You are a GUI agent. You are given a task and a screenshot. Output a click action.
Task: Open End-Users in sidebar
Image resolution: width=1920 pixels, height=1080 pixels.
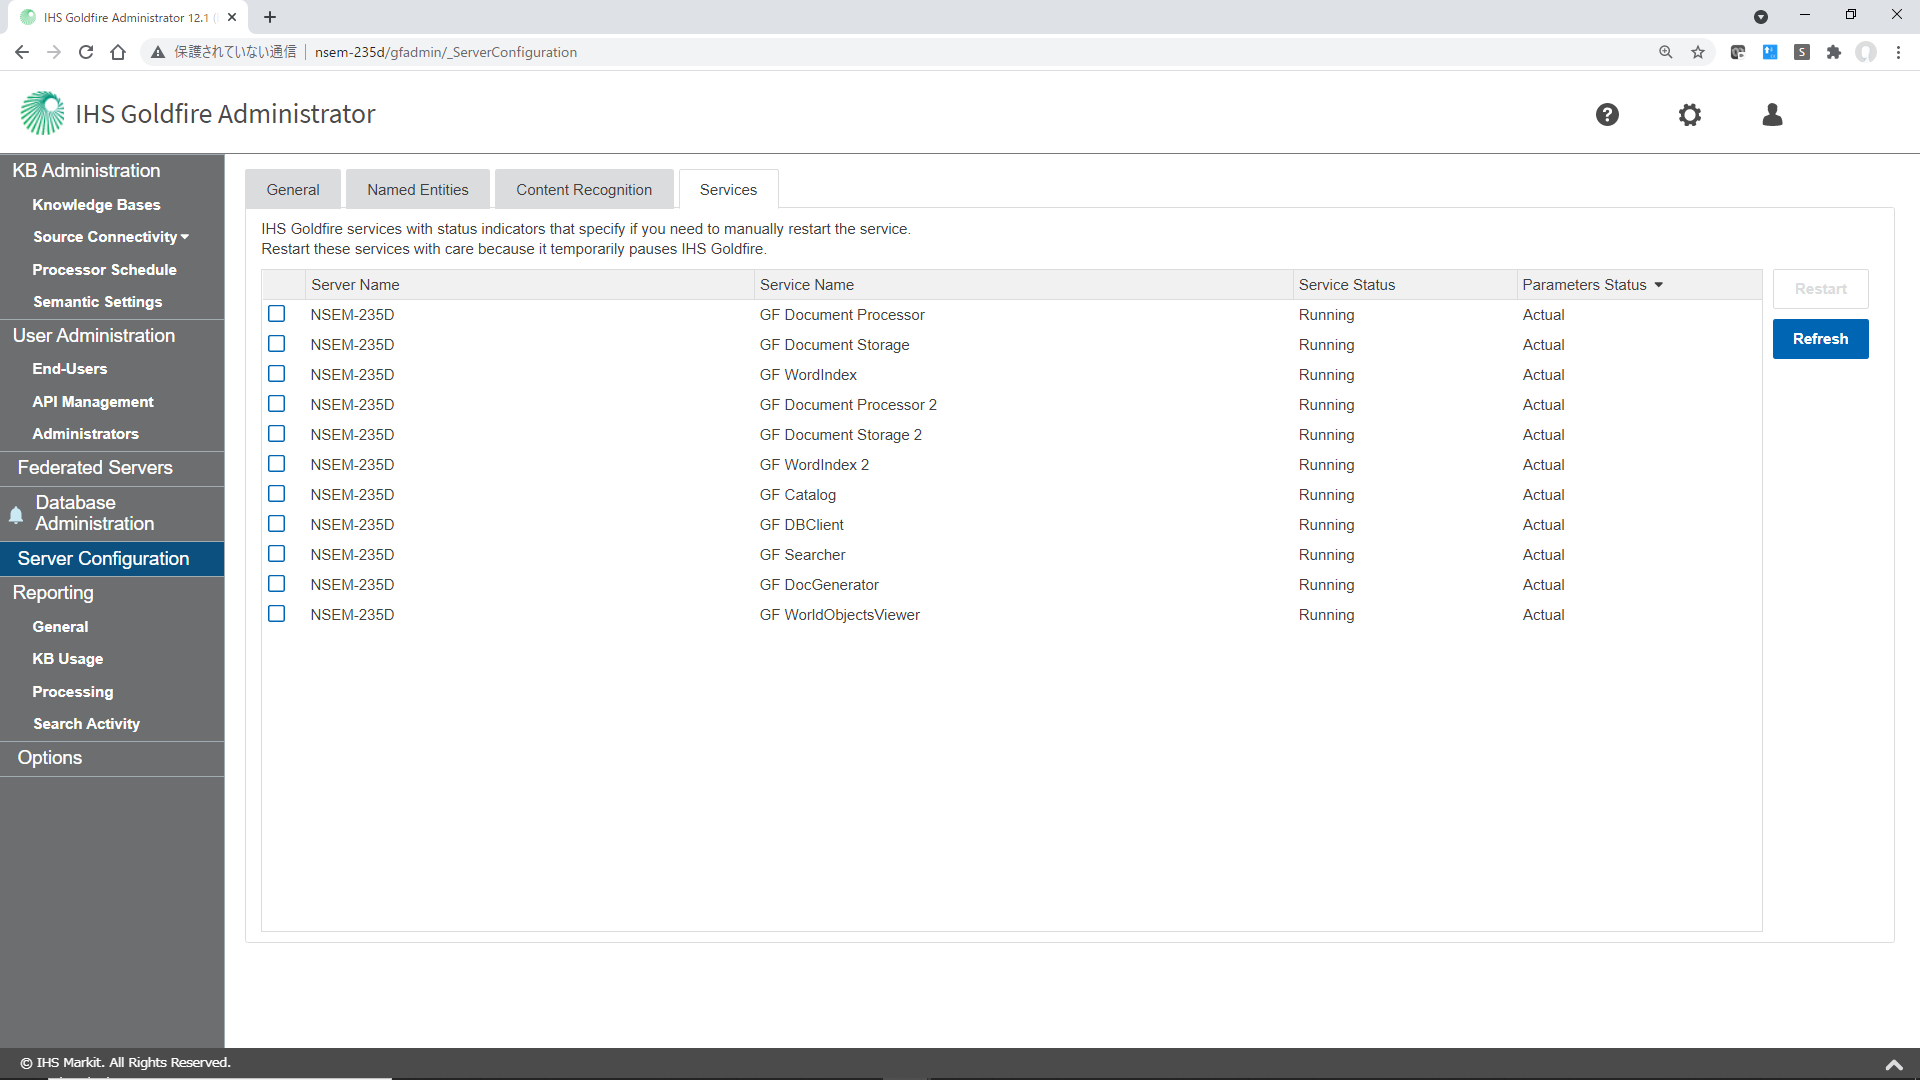(69, 369)
